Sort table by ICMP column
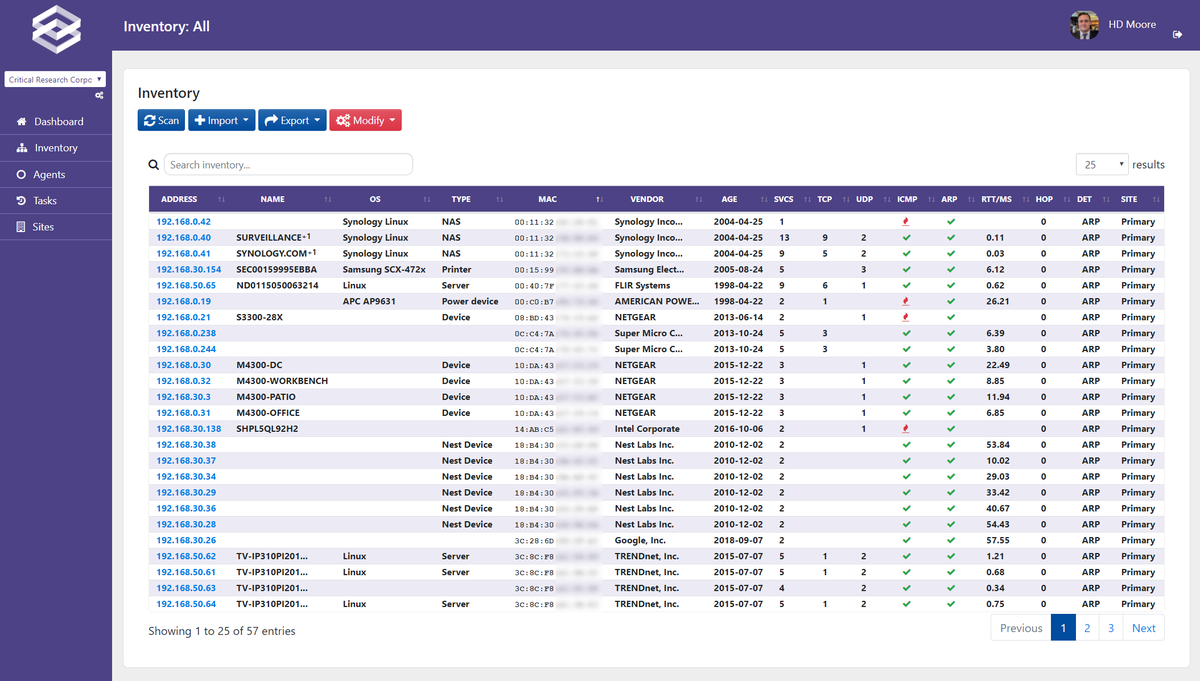This screenshot has width=1200, height=681. coord(914,199)
